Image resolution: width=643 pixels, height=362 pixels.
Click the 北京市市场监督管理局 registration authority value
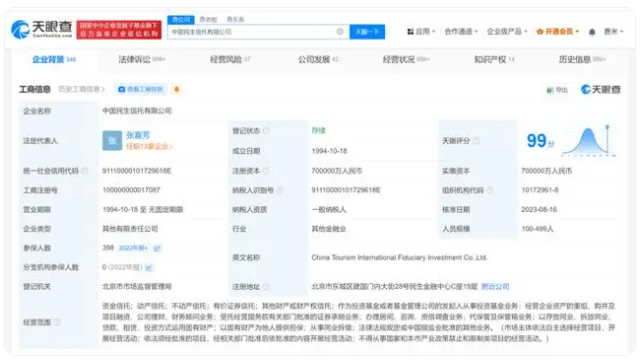click(137, 287)
